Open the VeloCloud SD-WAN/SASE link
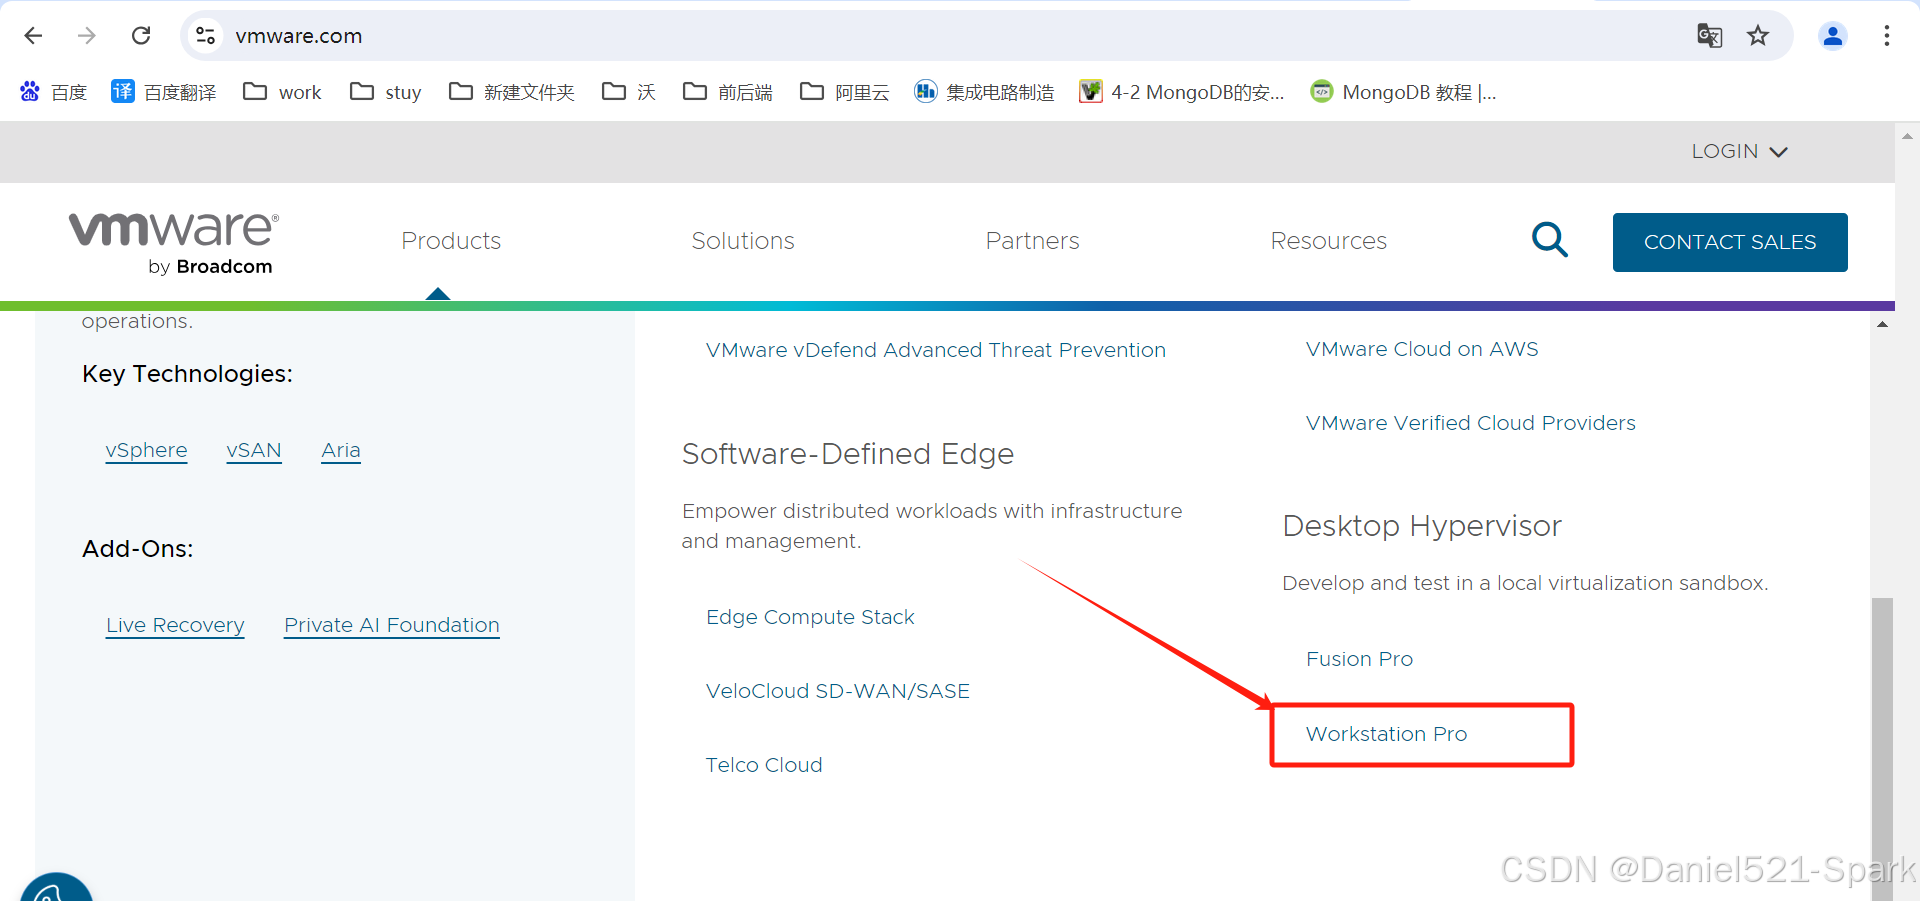The image size is (1920, 901). coord(838,691)
